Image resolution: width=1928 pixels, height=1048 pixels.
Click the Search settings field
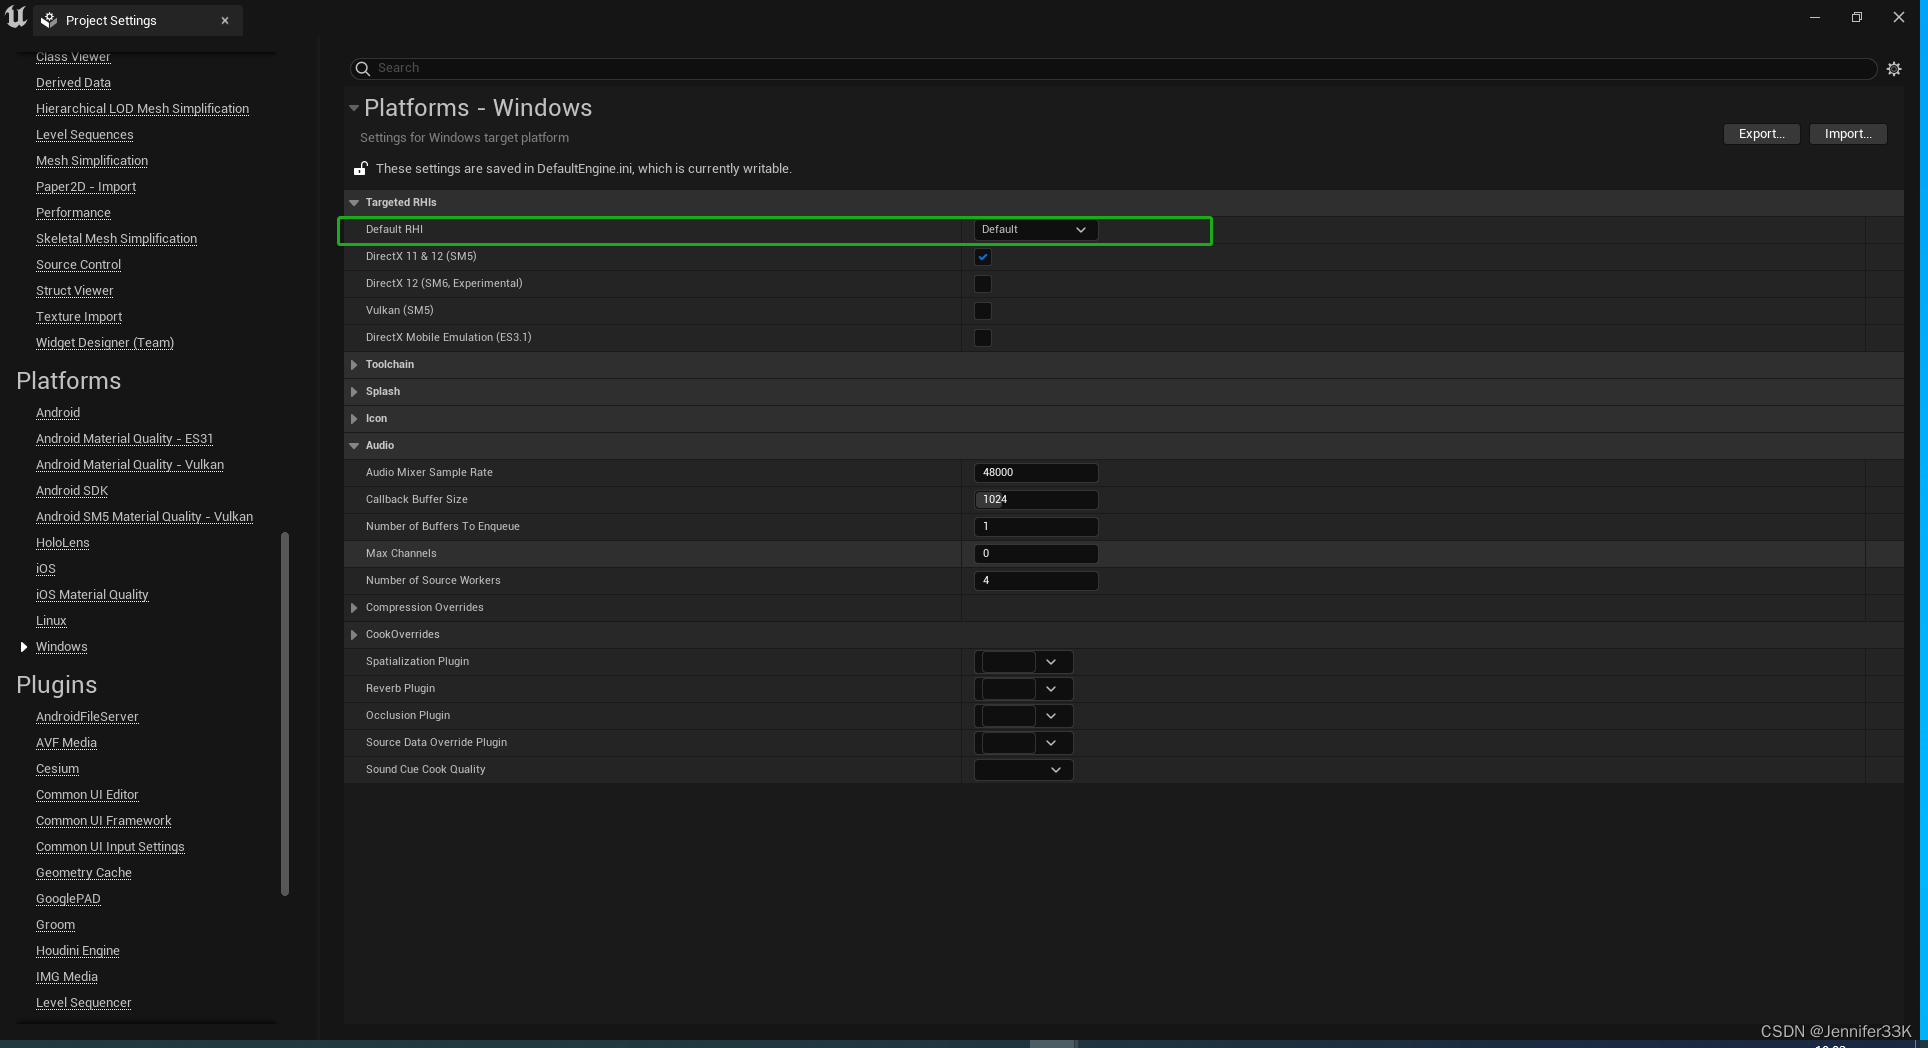1113,68
